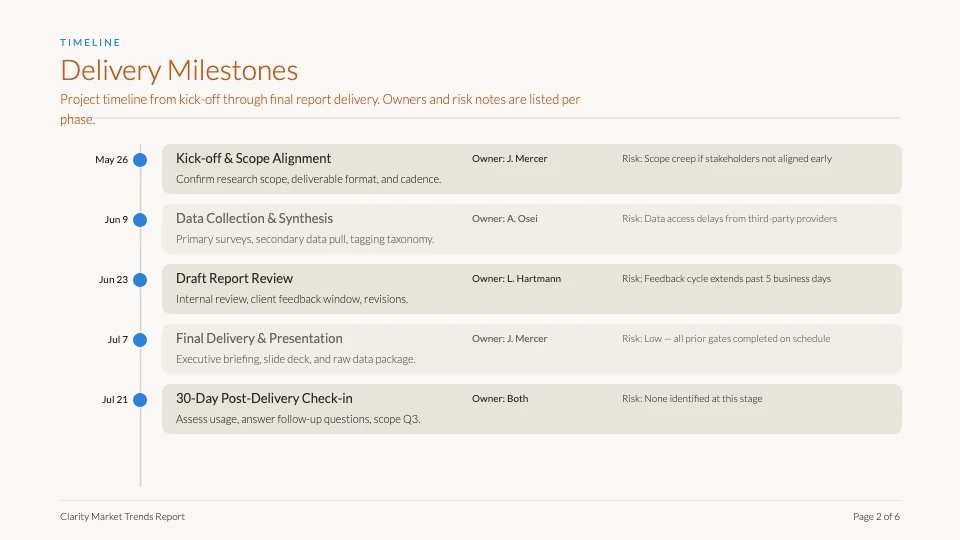This screenshot has width=960, height=540.
Task: Click the Owner: Both text
Action: (x=500, y=399)
